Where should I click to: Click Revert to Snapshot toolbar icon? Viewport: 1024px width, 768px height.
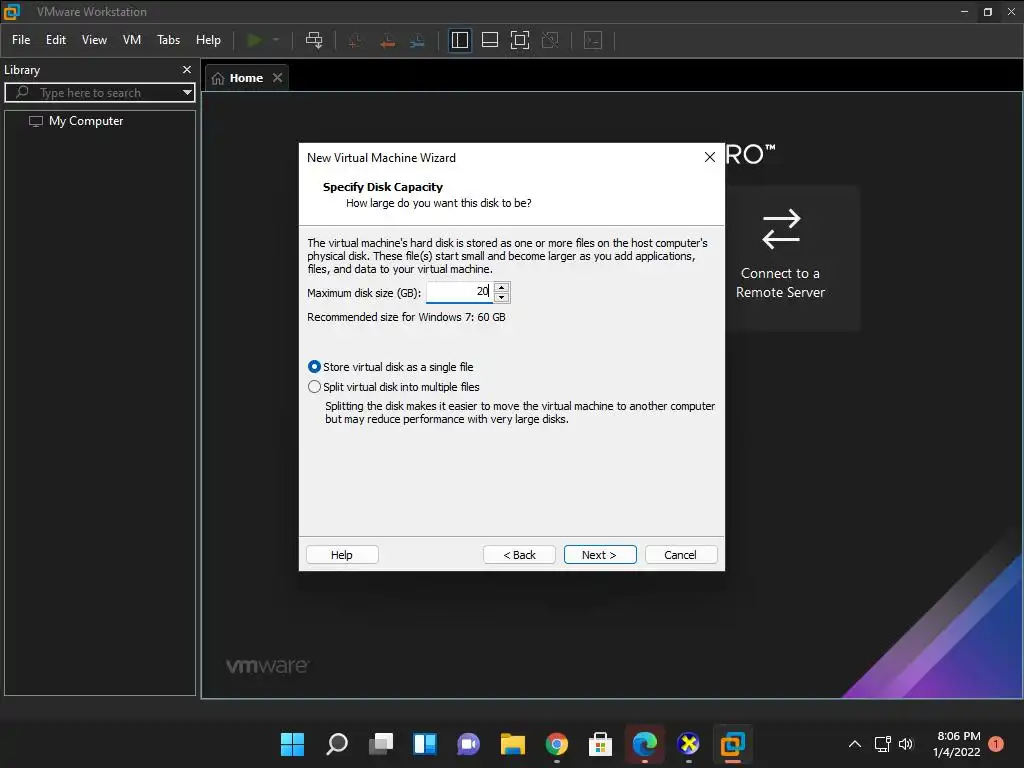click(x=387, y=40)
